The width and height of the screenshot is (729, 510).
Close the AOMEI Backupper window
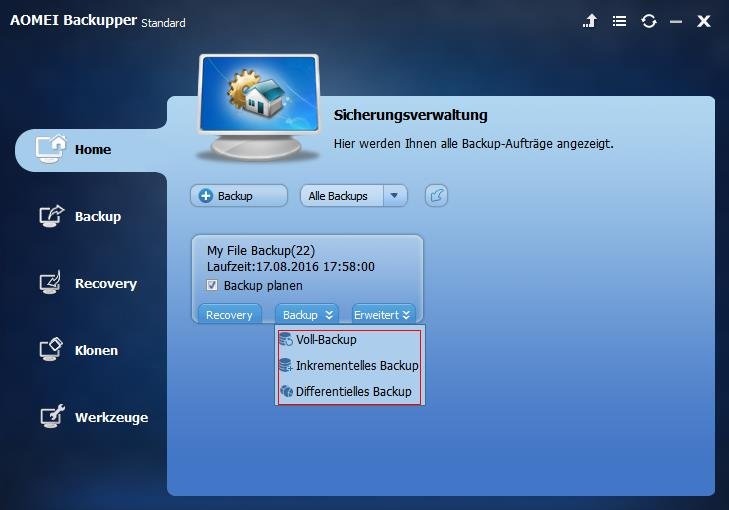[704, 21]
